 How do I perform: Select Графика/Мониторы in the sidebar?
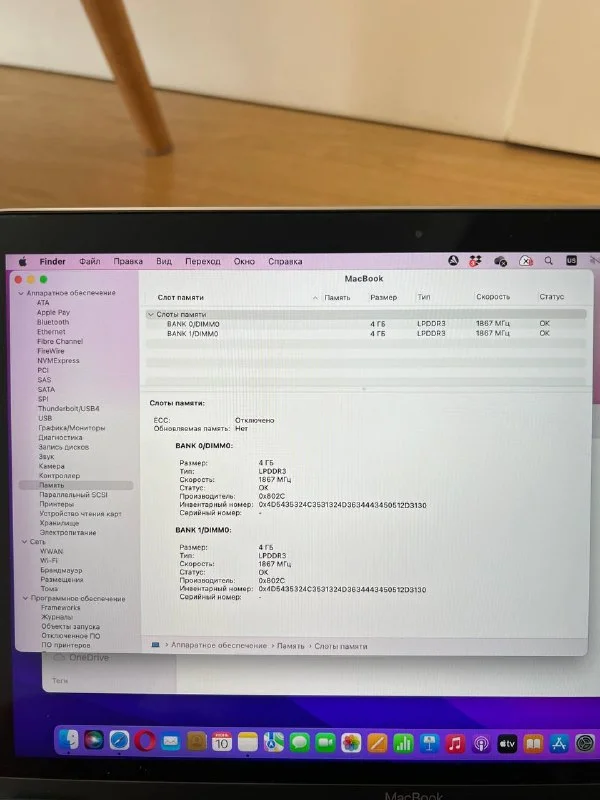tap(71, 428)
